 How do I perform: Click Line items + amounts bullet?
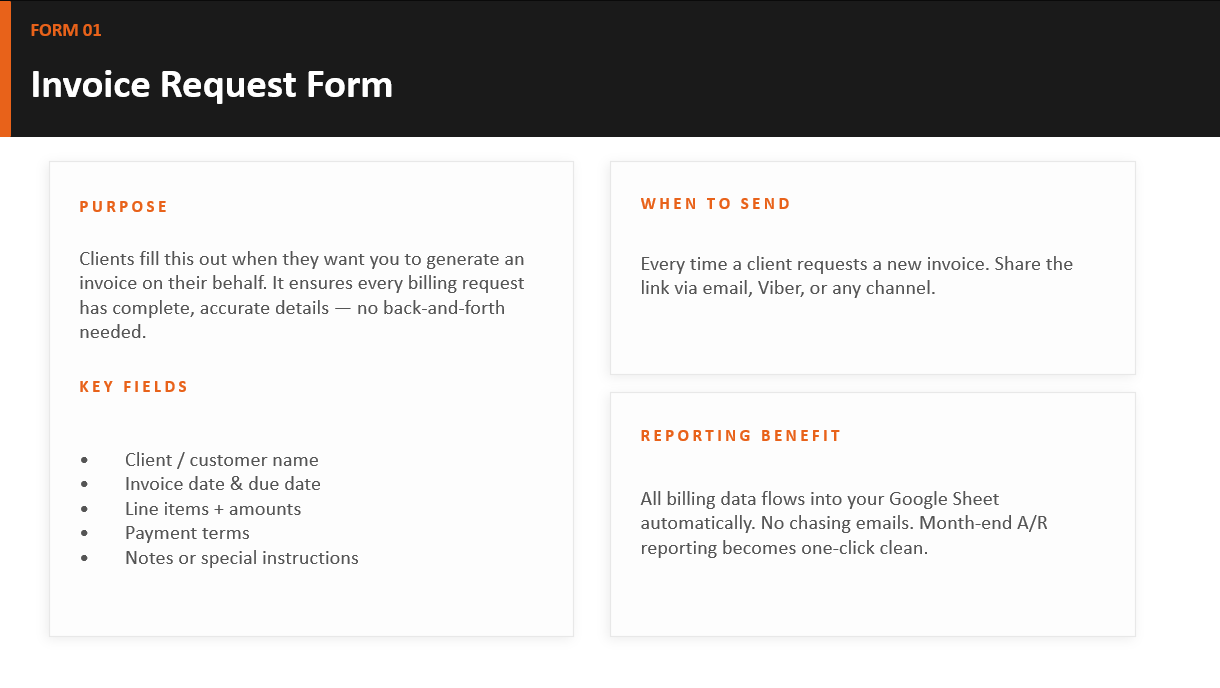pos(213,509)
